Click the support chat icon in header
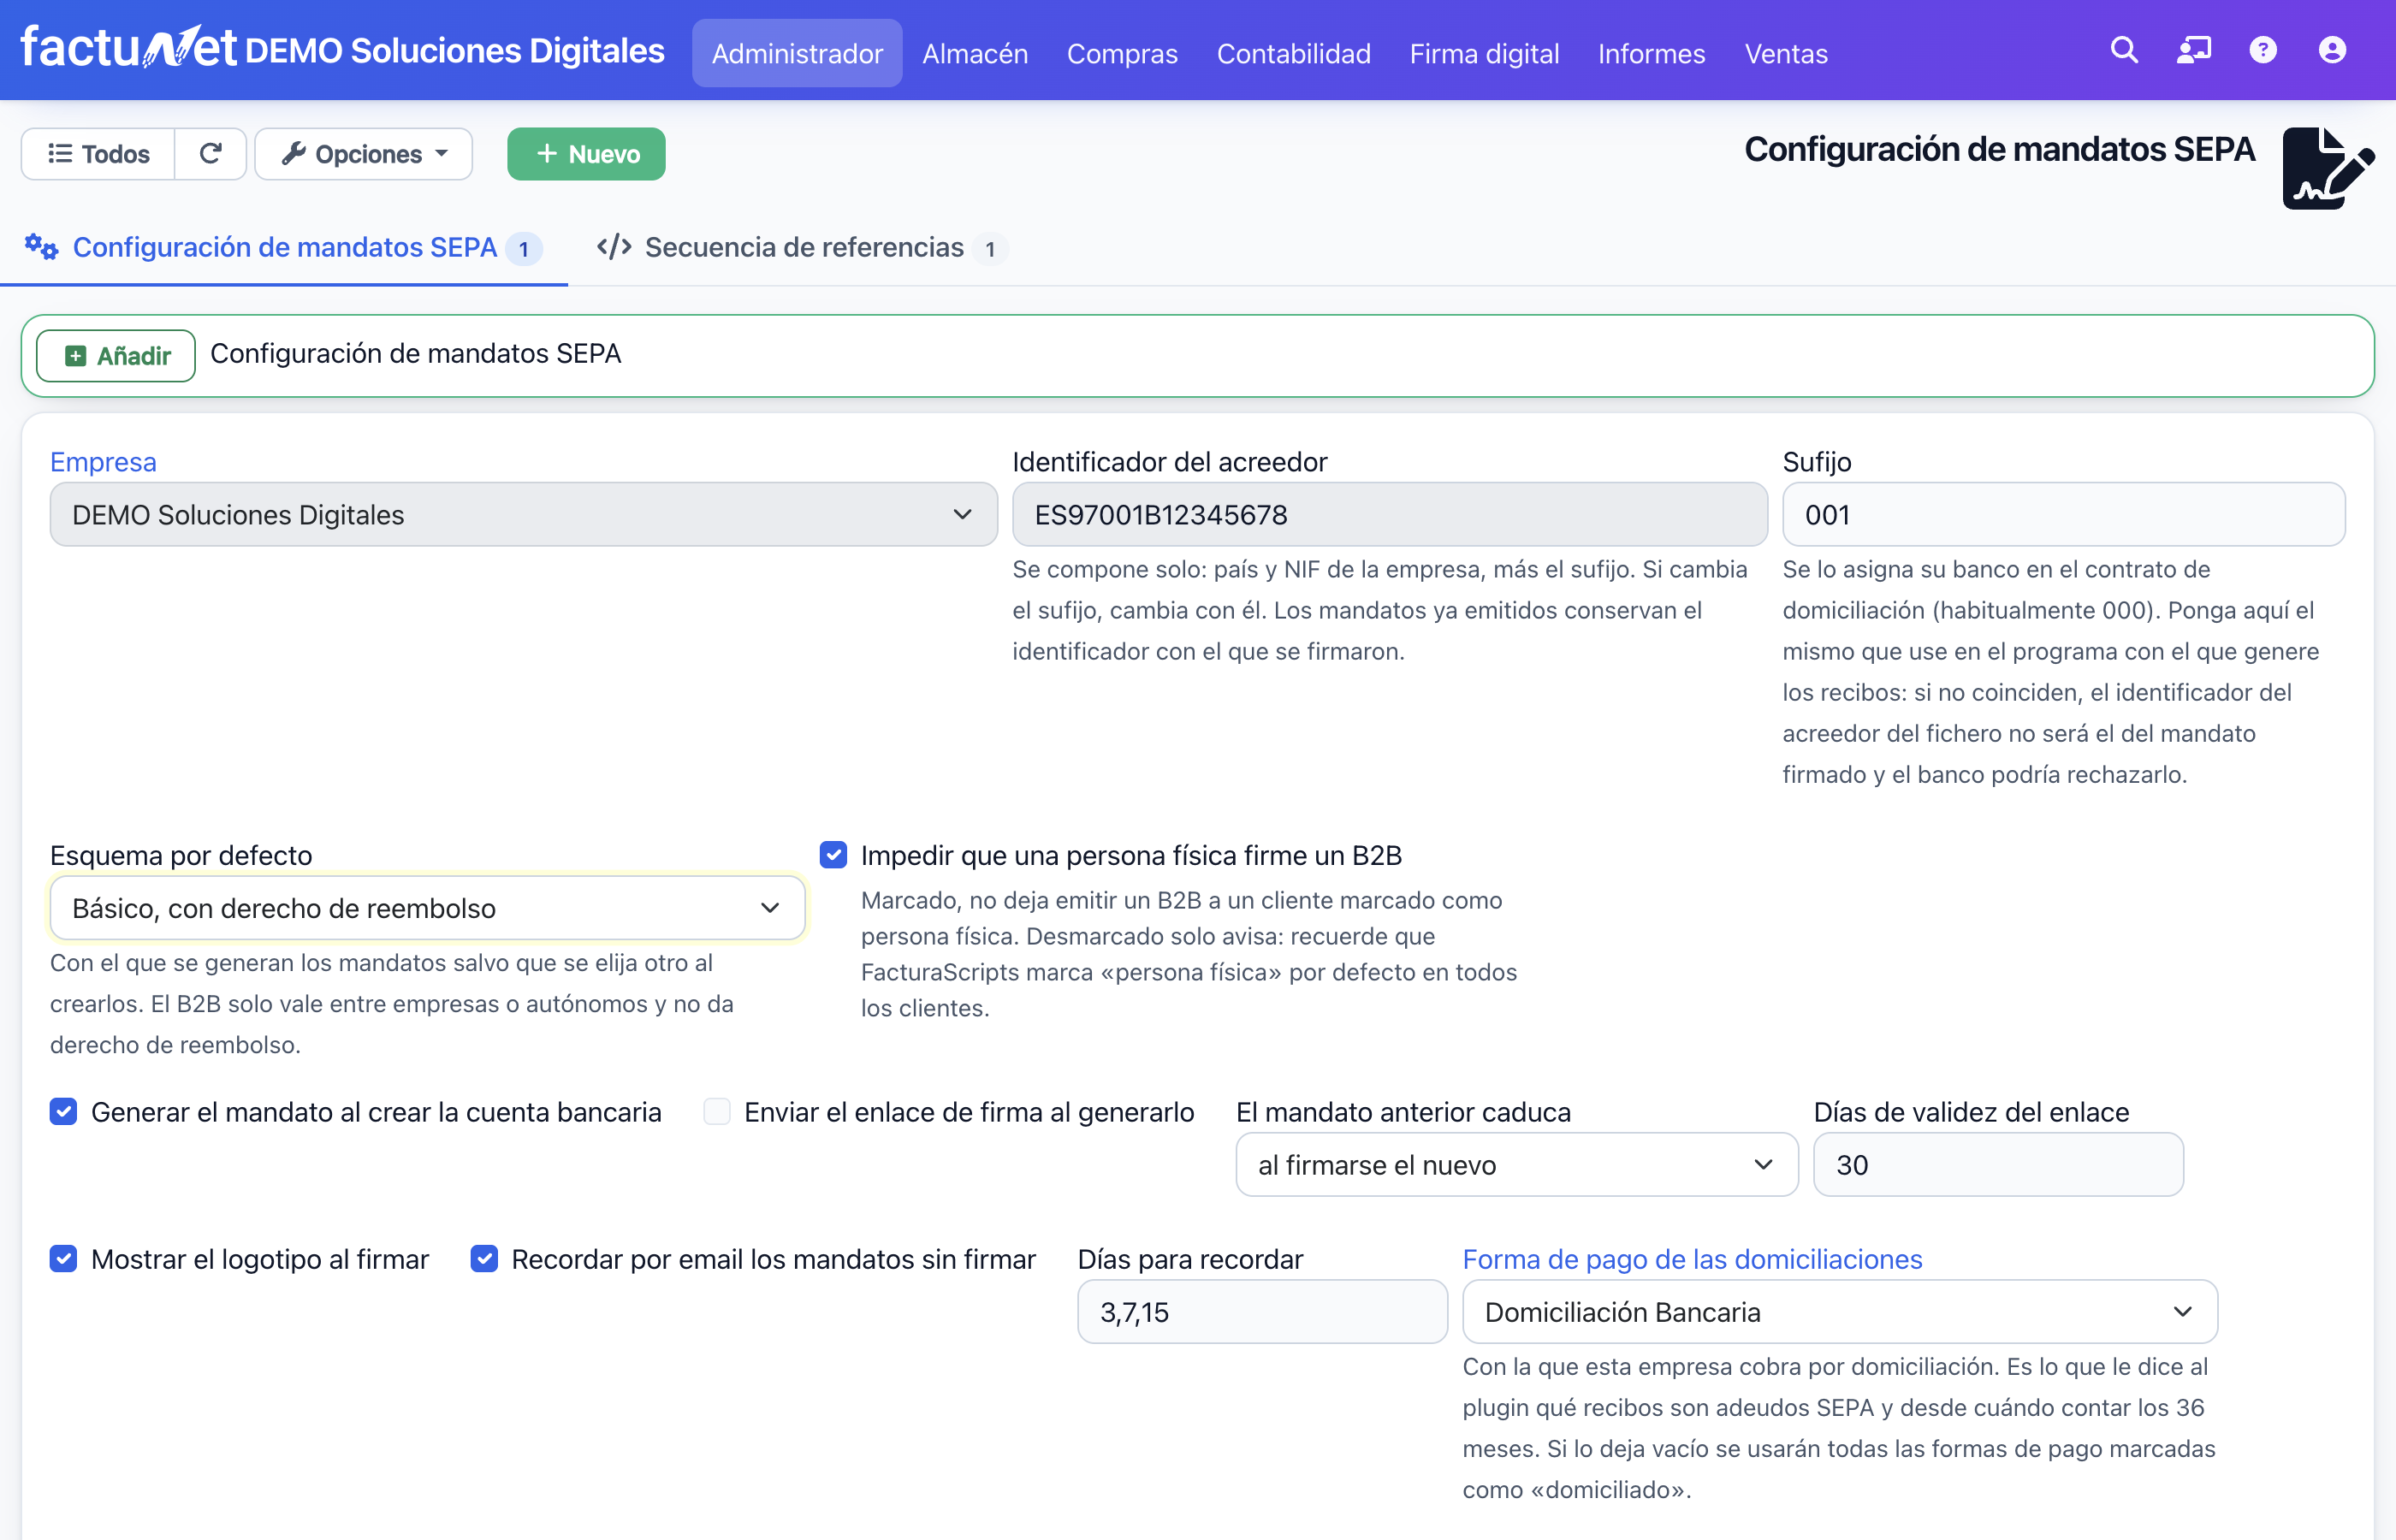The height and width of the screenshot is (1540, 2396). 2194,50
